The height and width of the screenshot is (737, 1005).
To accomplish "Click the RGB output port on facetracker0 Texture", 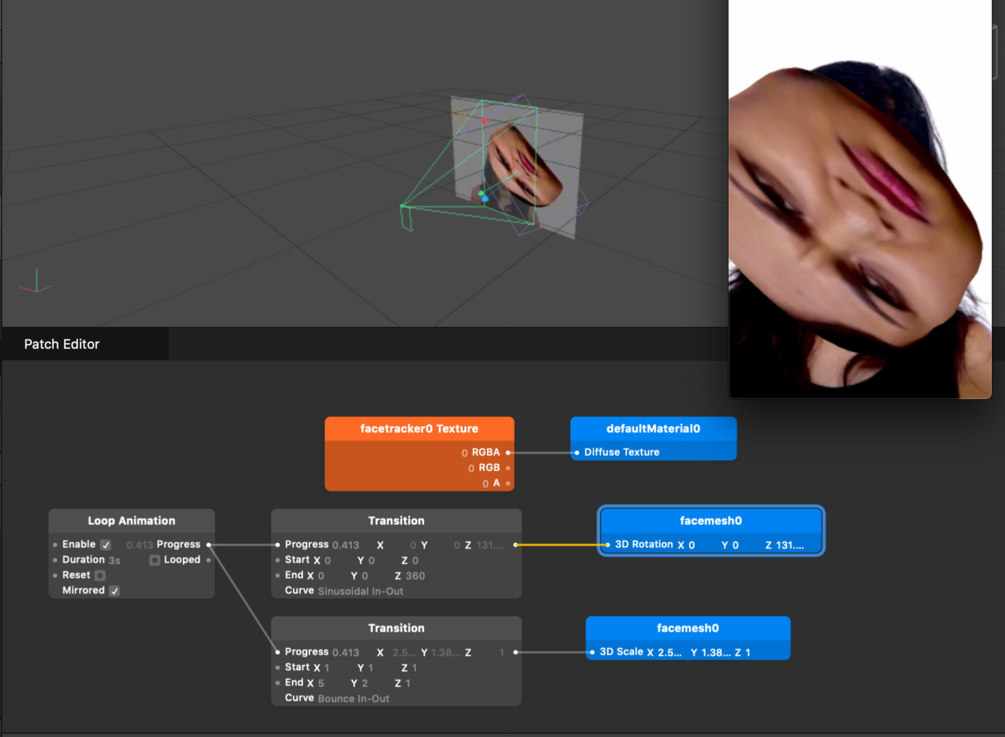I will [x=508, y=467].
